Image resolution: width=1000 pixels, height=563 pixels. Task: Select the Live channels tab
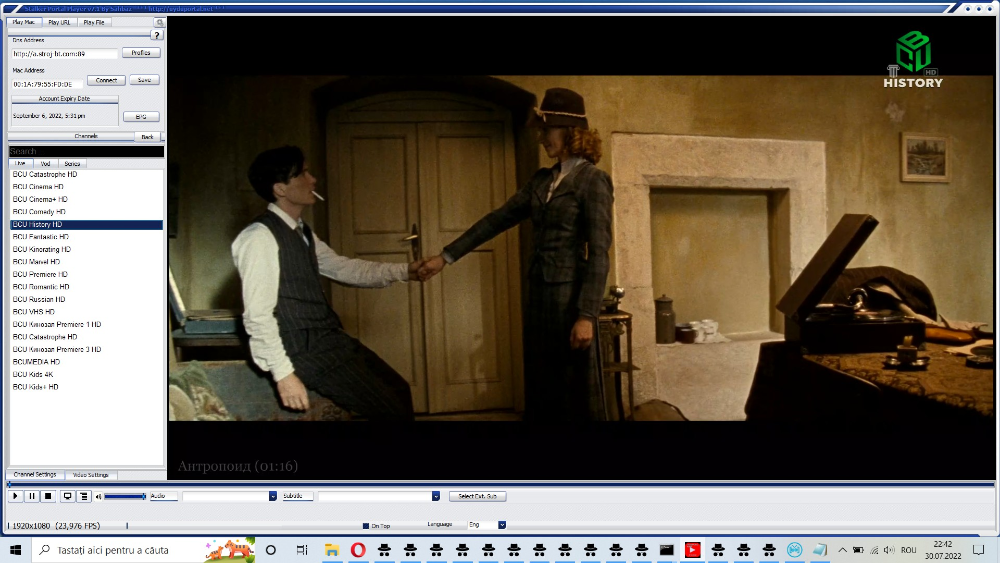pos(20,163)
